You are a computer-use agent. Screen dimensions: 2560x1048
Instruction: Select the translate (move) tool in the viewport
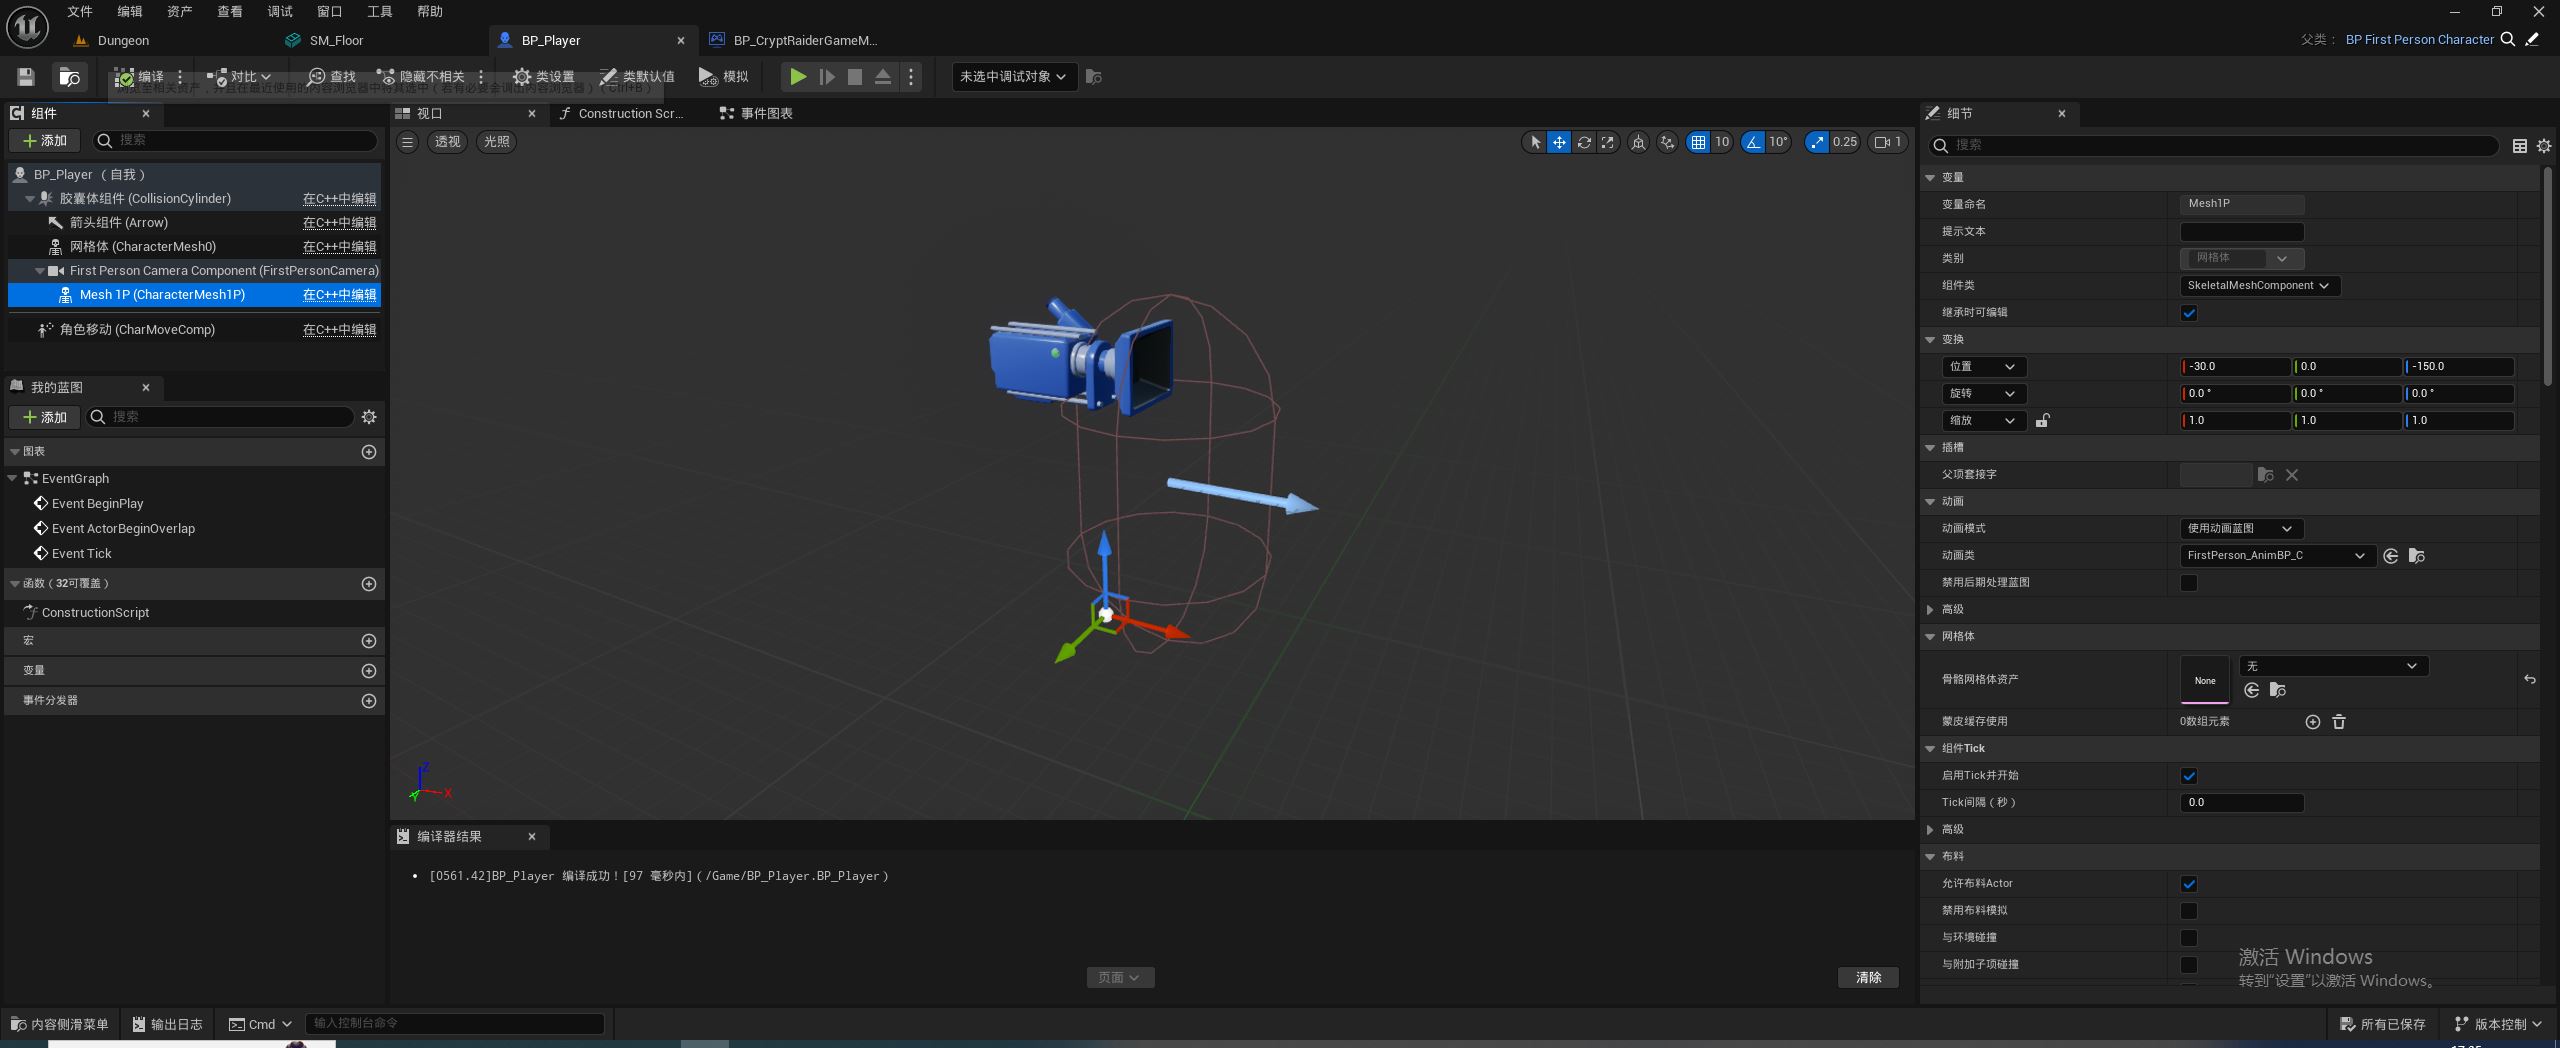[1559, 142]
